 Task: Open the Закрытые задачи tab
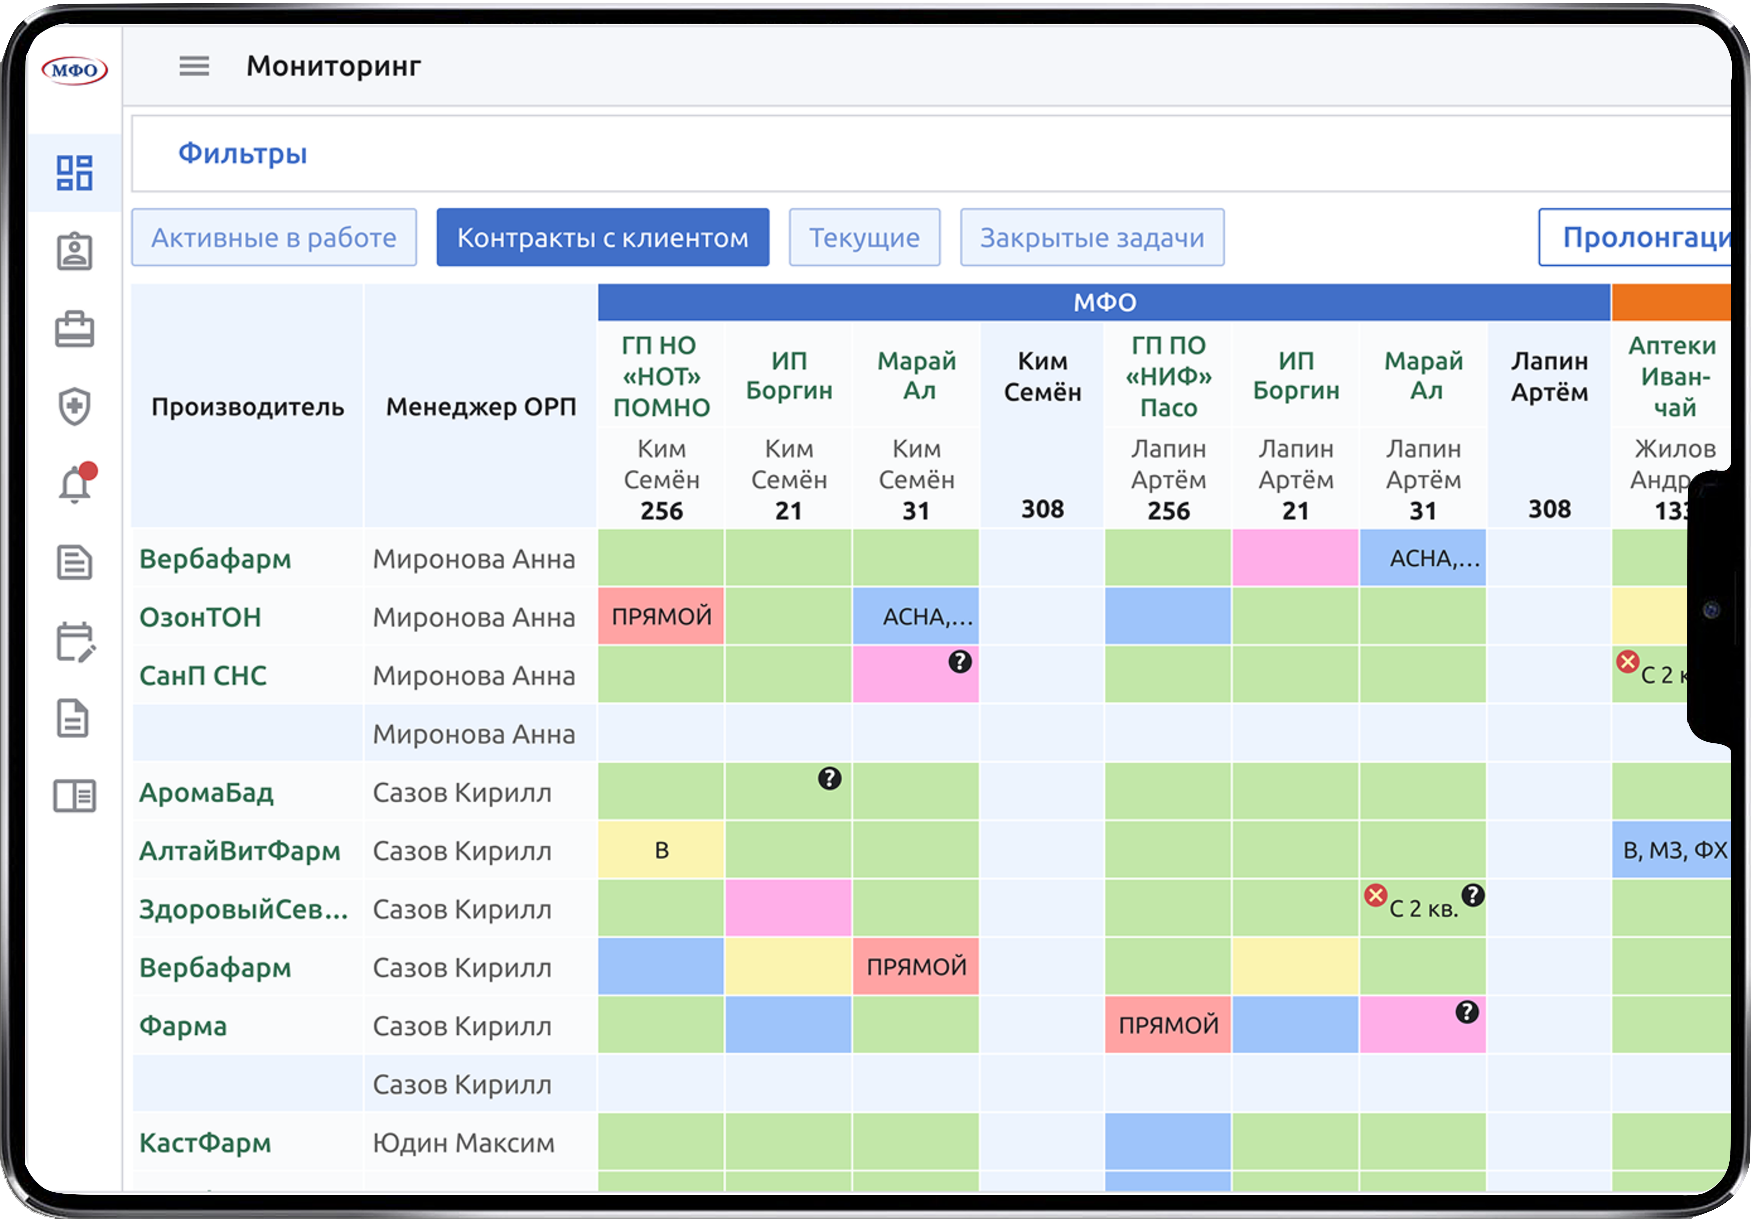[1091, 238]
